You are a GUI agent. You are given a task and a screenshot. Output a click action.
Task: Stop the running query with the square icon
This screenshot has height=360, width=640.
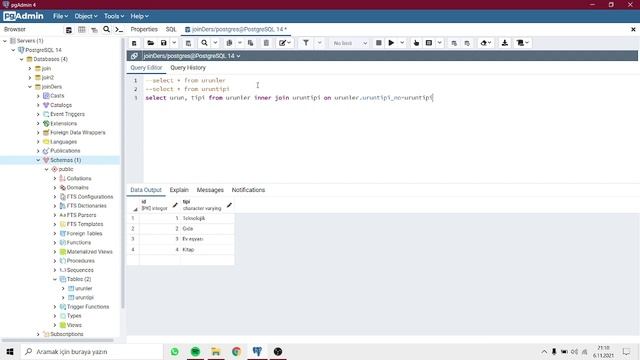click(x=378, y=43)
